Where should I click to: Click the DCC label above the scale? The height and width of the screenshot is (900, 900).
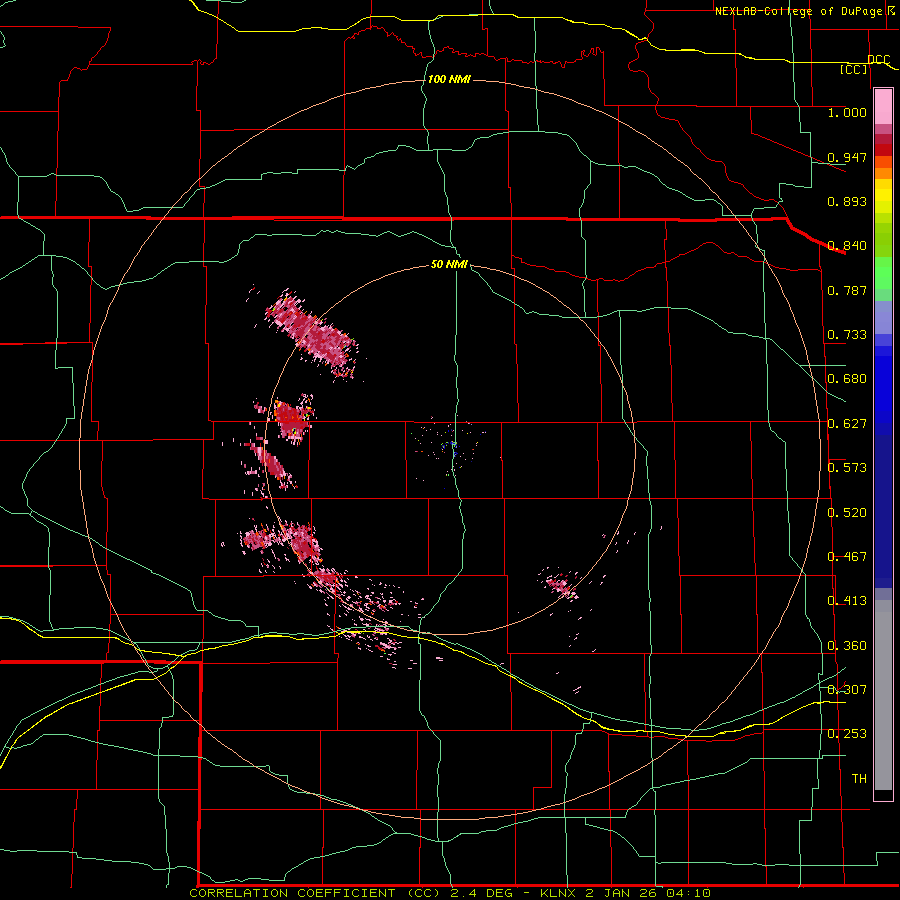point(878,60)
